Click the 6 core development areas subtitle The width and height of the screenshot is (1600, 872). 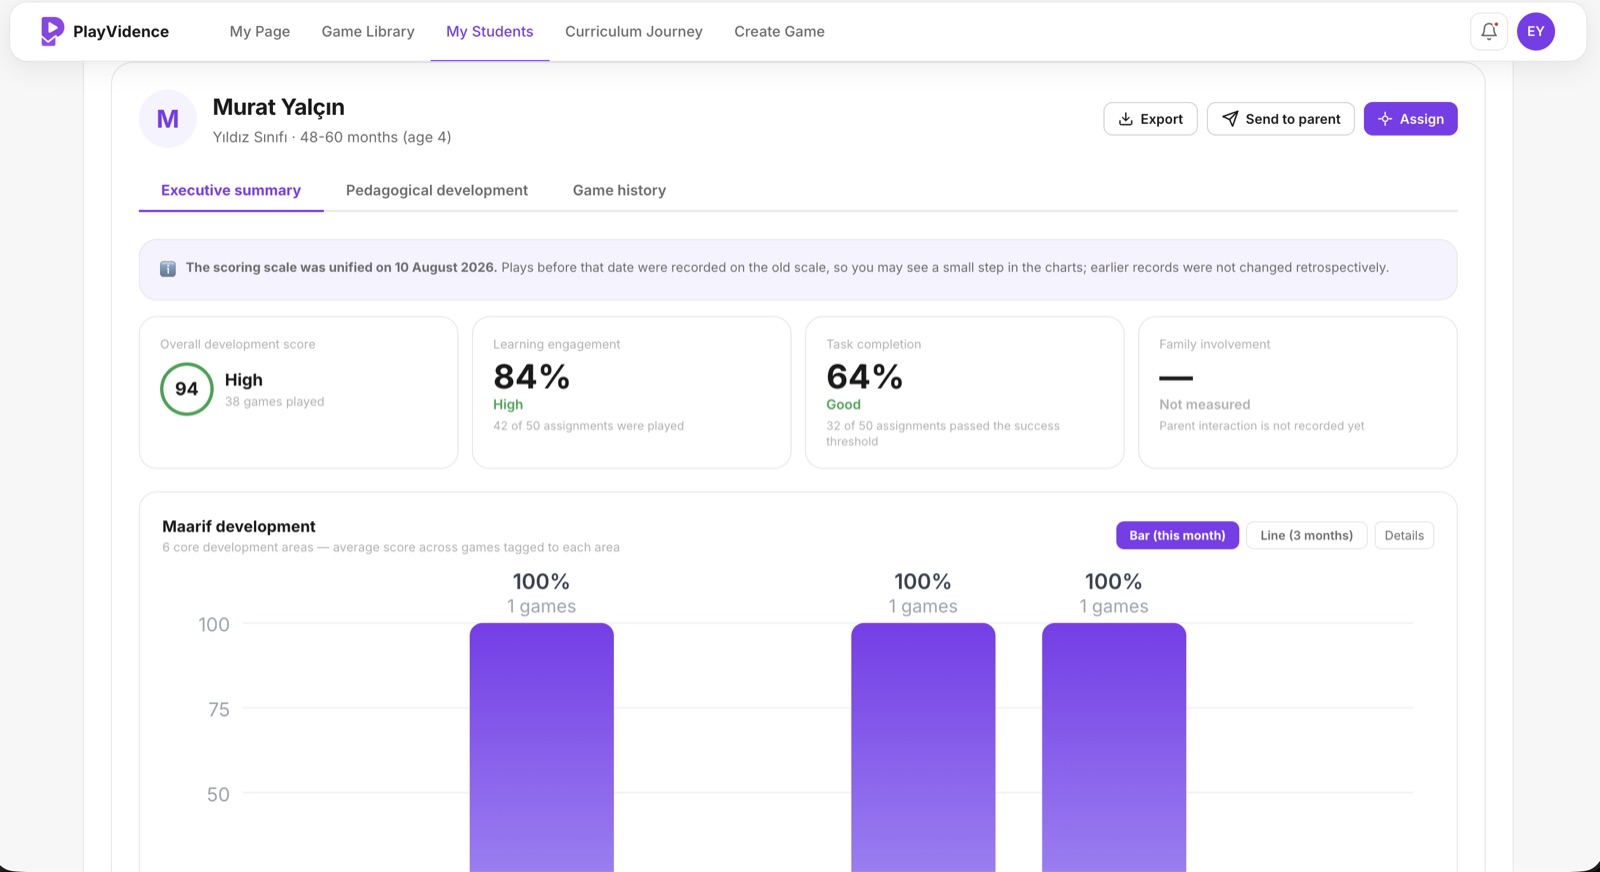[391, 547]
